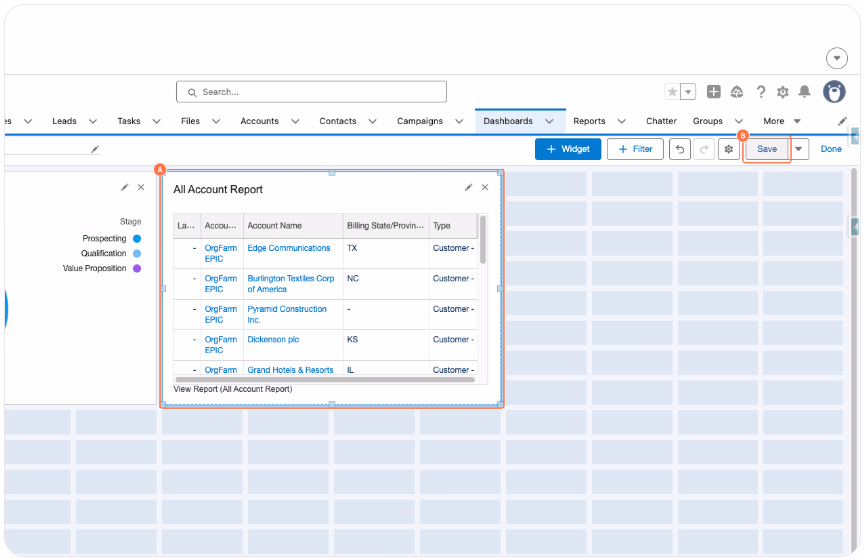Click the Type column header
864x559 pixels.
[x=453, y=226]
